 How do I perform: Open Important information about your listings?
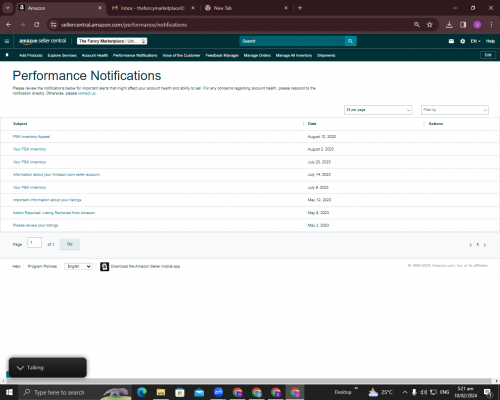pos(47,200)
